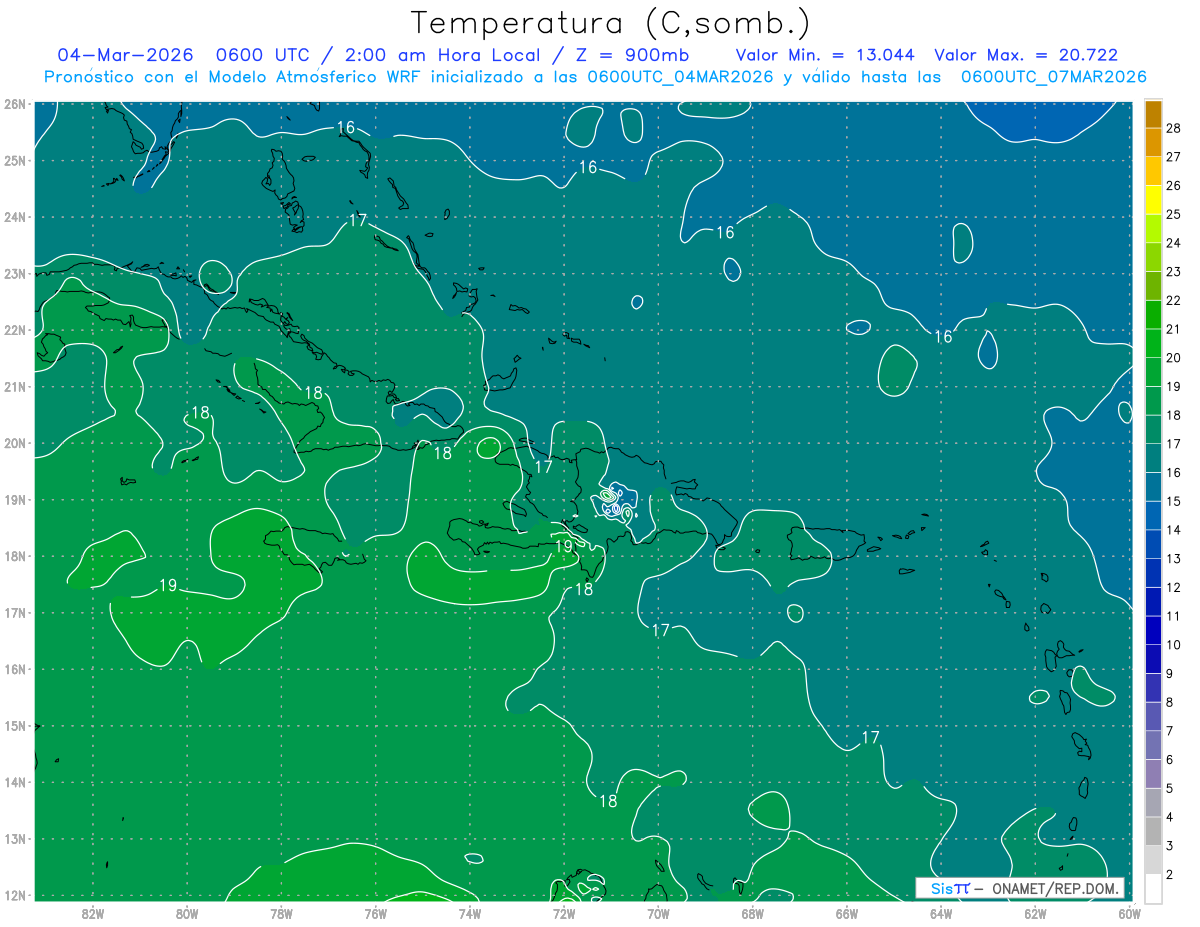Click the 20N latitude axis label
This screenshot has width=1200, height=927.
point(15,443)
